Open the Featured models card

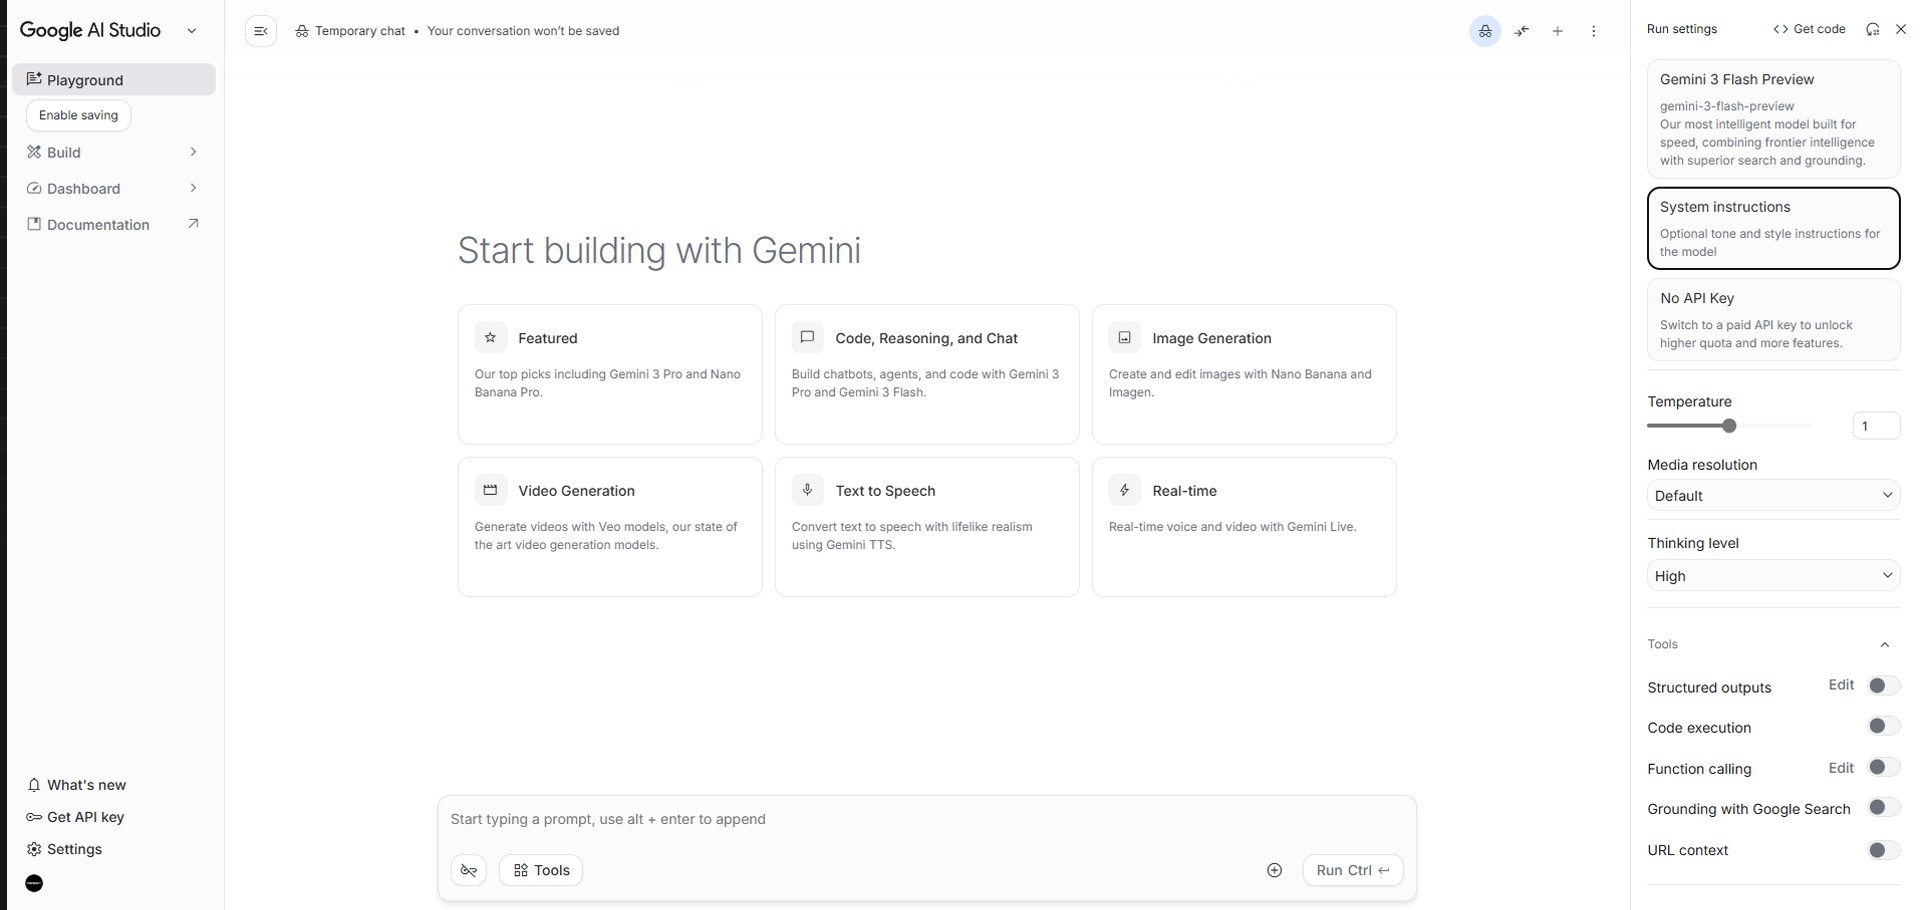(610, 374)
